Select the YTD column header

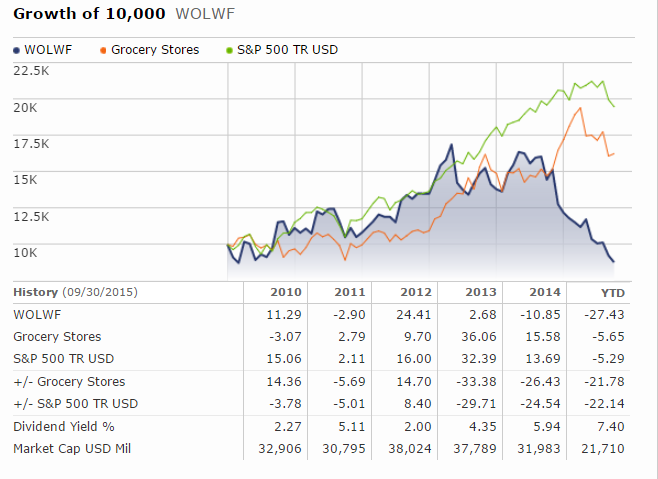point(613,293)
